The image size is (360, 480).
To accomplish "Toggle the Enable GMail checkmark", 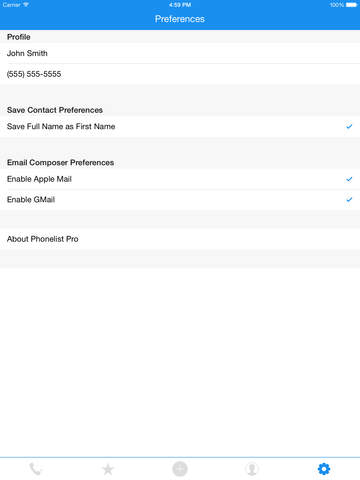I will click(349, 199).
